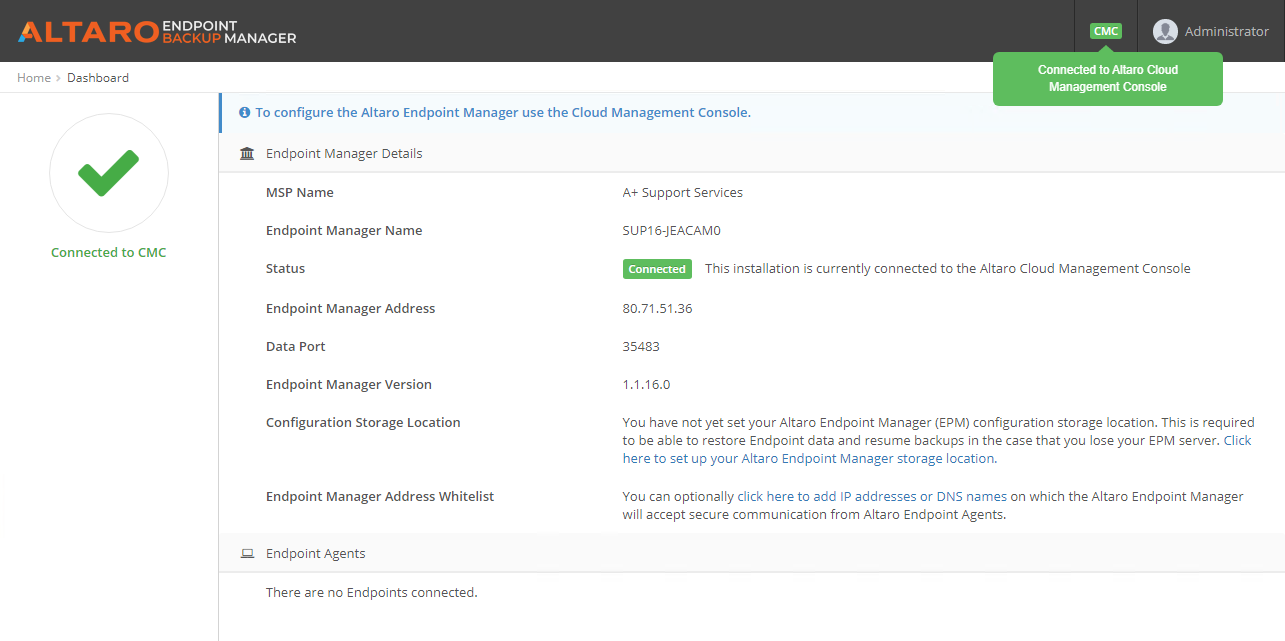Screen dimensions: 1285x641
Task: Click the Data Port label
Action: [x=296, y=346]
